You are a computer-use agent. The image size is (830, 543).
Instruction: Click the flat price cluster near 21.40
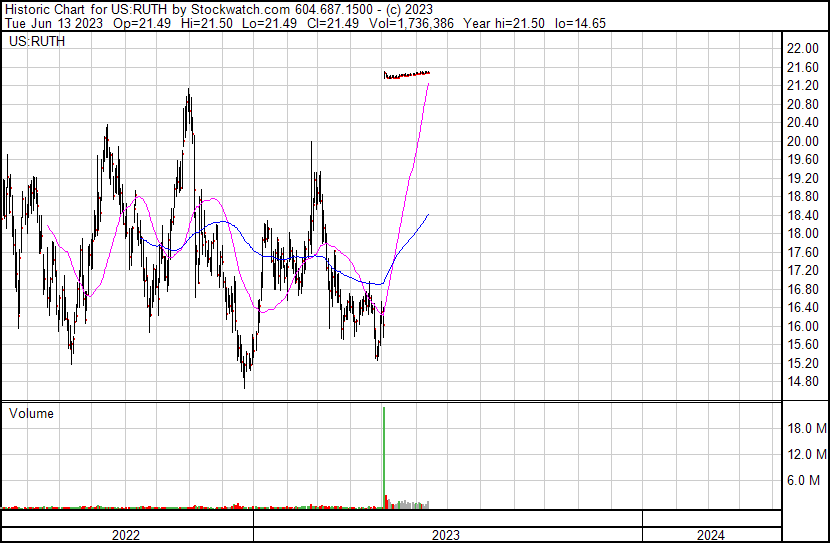407,74
